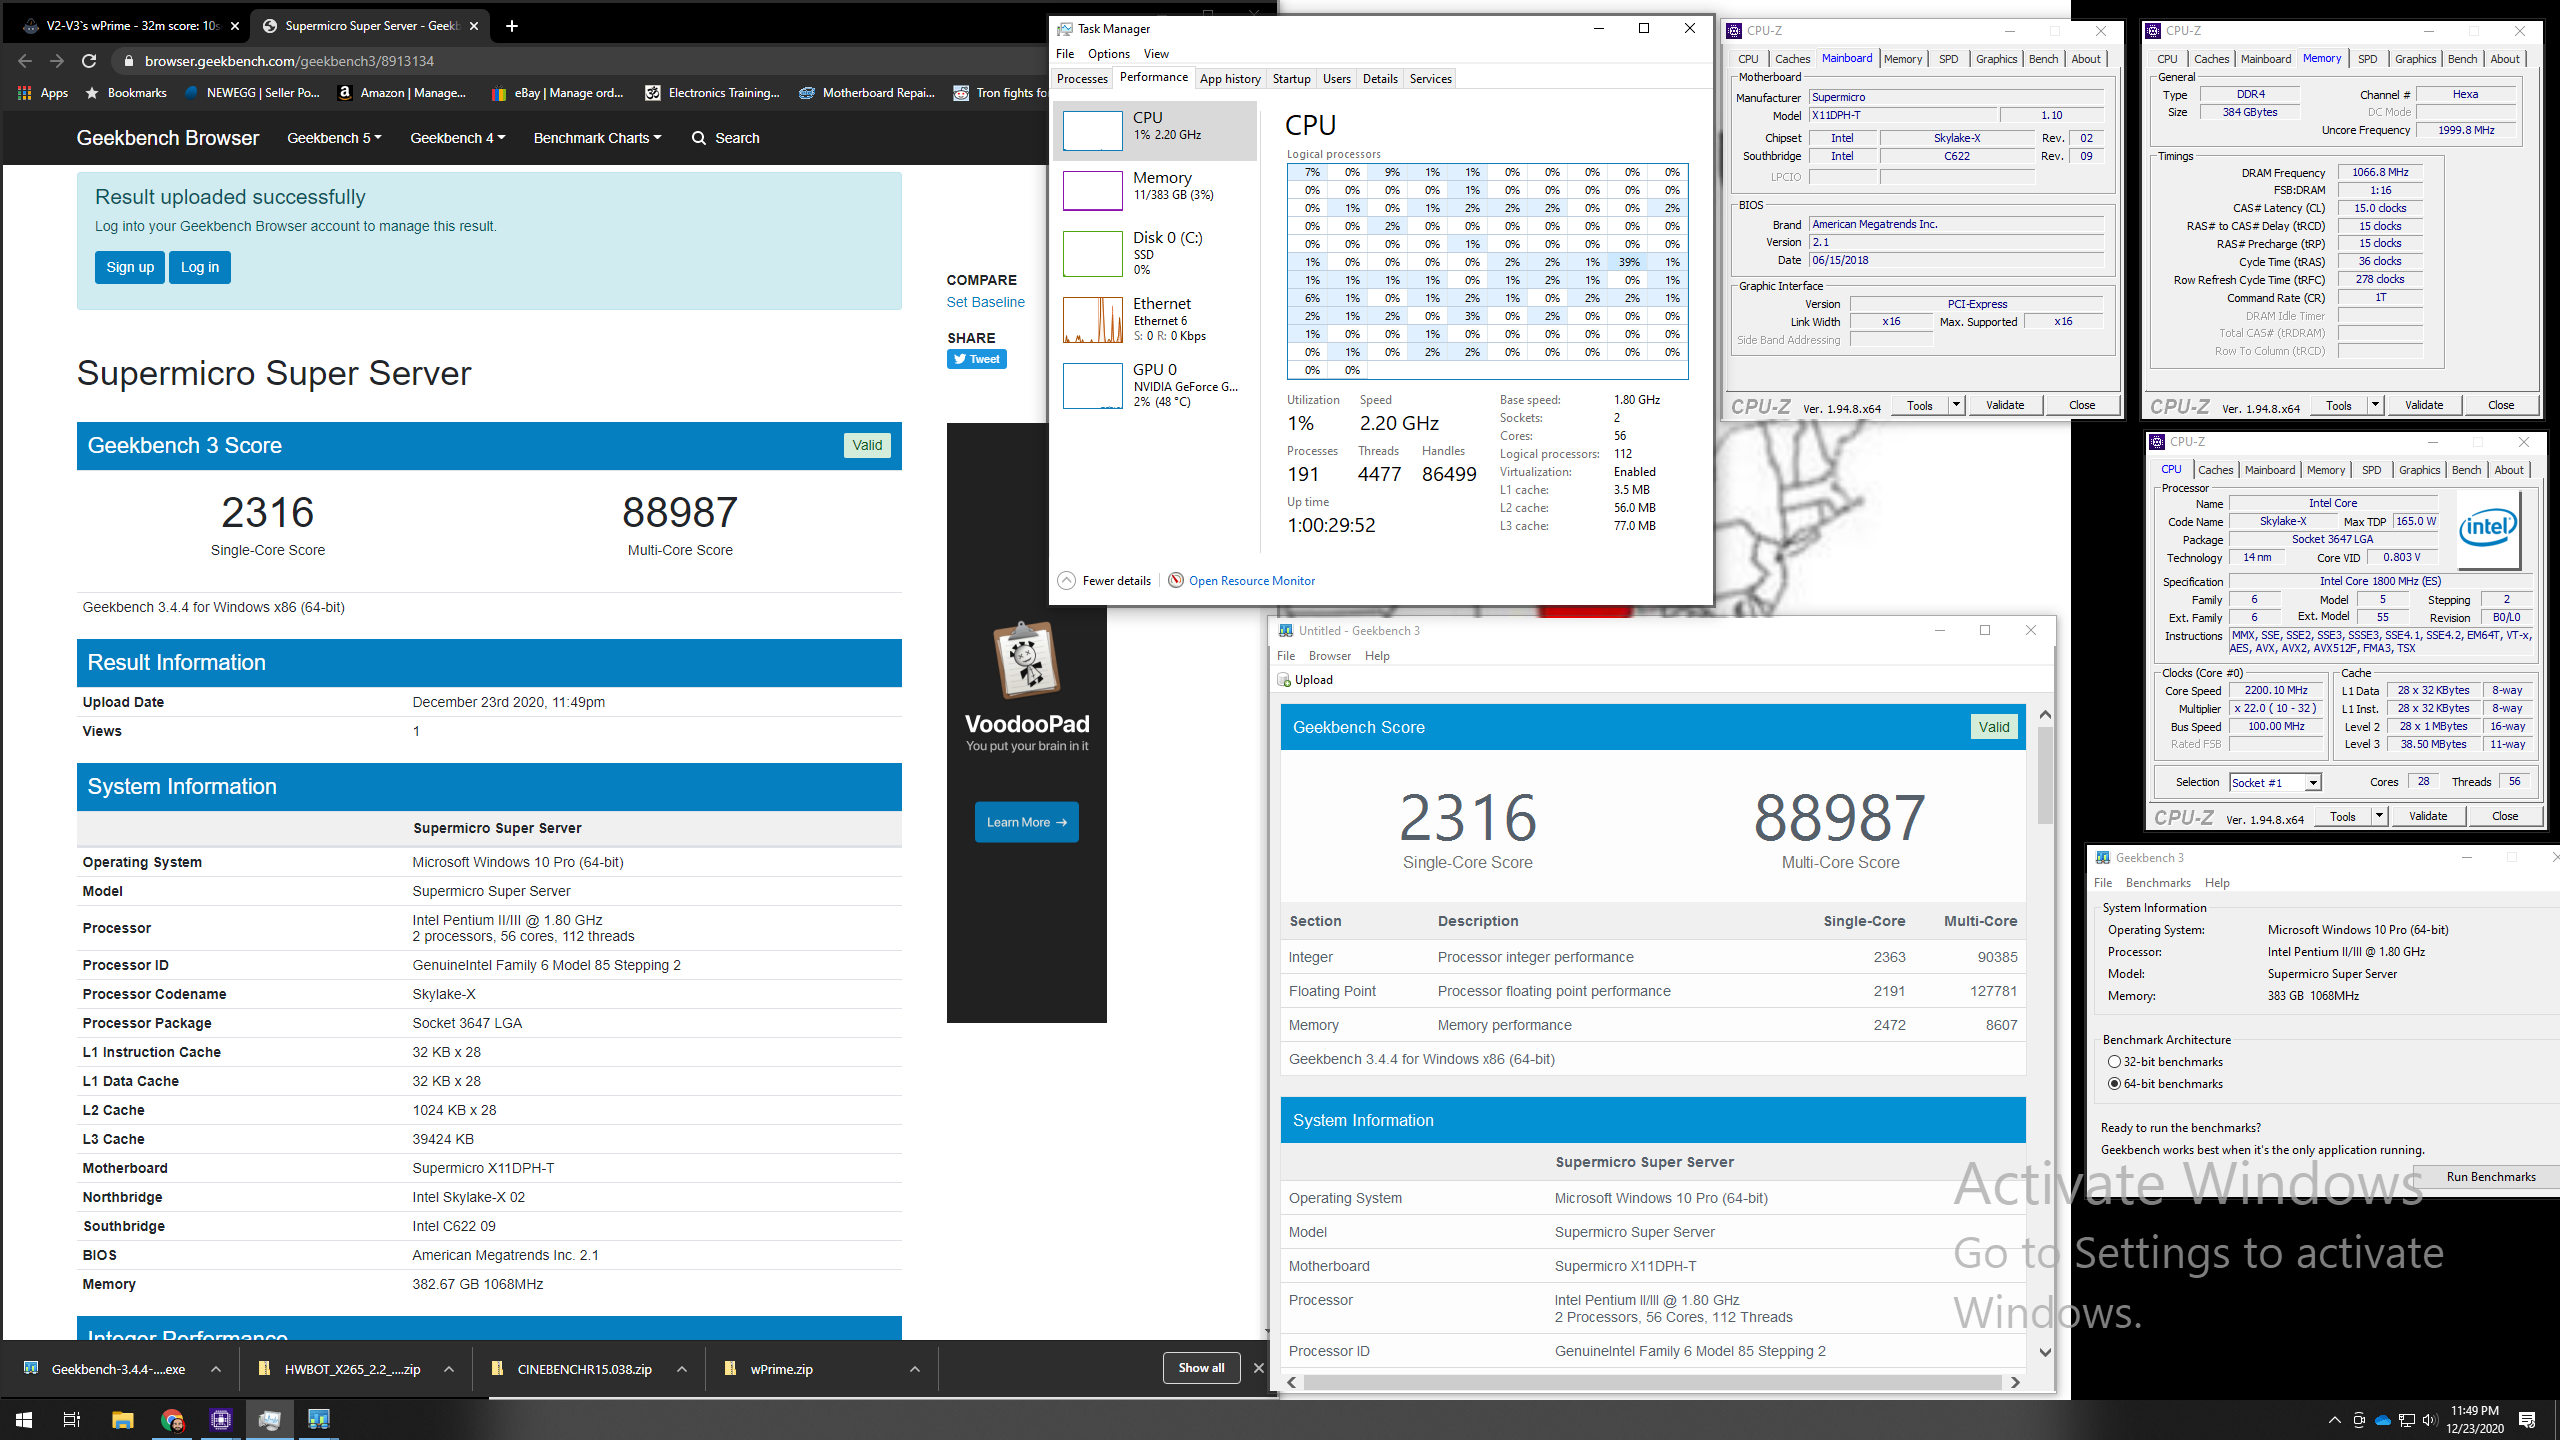
Task: Click the OneDrive cloud tray icon
Action: [x=2383, y=1420]
